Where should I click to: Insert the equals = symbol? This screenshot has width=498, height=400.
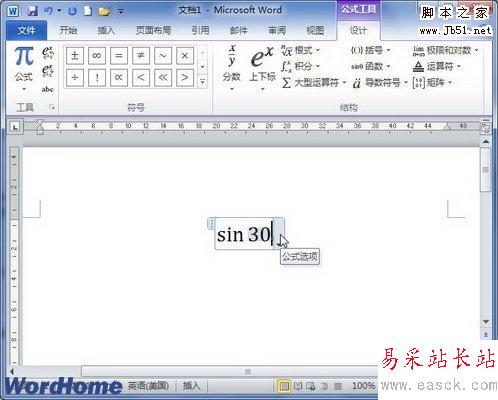click(119, 56)
